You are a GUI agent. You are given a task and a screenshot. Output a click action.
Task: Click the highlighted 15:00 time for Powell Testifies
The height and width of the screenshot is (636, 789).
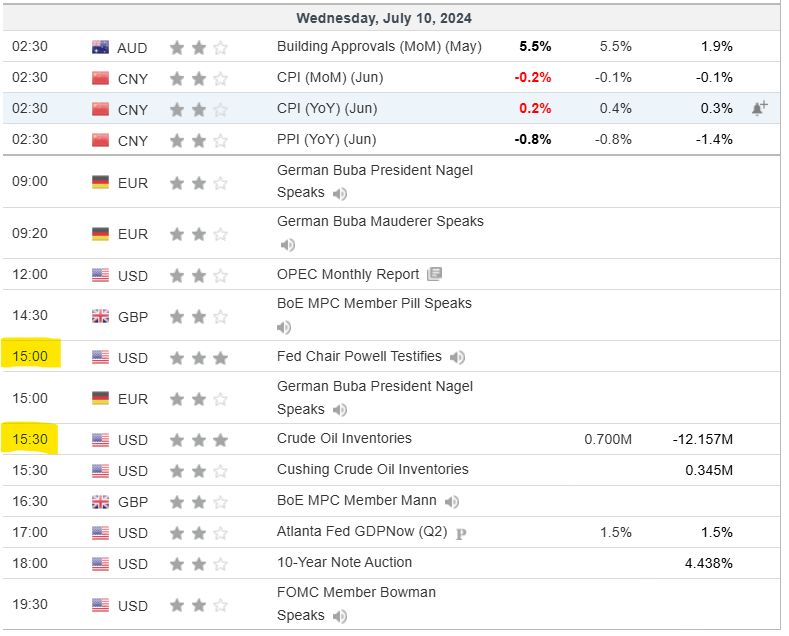pyautogui.click(x=30, y=356)
